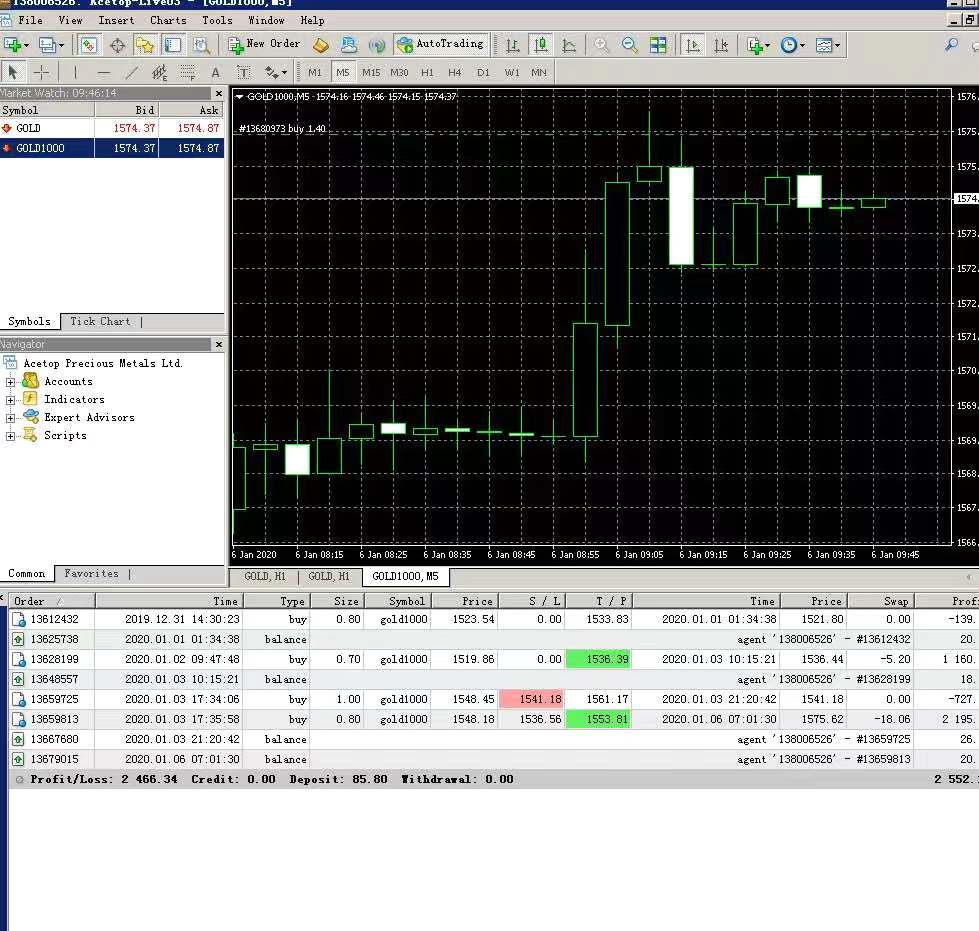Open the Strategy Tester icon
The image size is (979, 931).
(201, 45)
